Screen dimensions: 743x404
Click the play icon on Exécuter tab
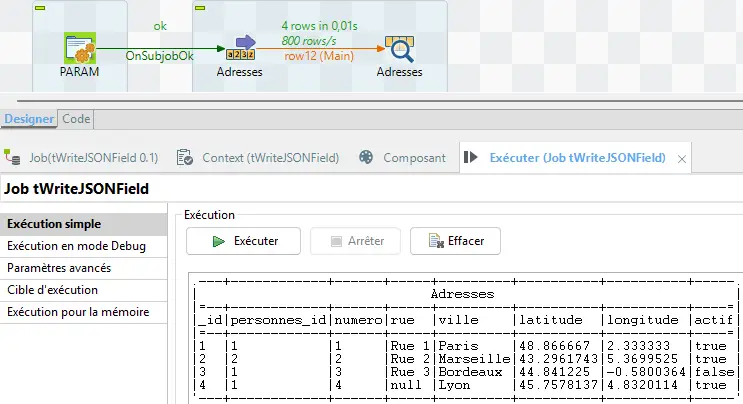470,157
